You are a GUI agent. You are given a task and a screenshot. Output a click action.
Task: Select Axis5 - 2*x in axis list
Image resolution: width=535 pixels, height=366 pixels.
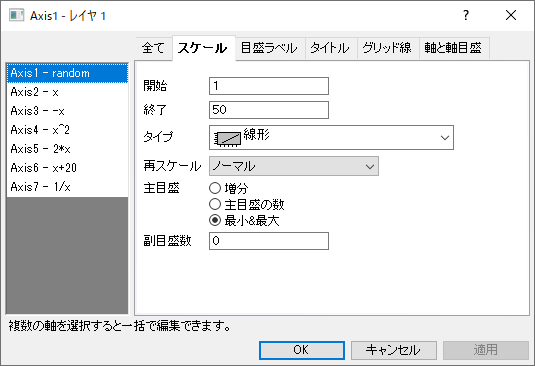(x=68, y=149)
